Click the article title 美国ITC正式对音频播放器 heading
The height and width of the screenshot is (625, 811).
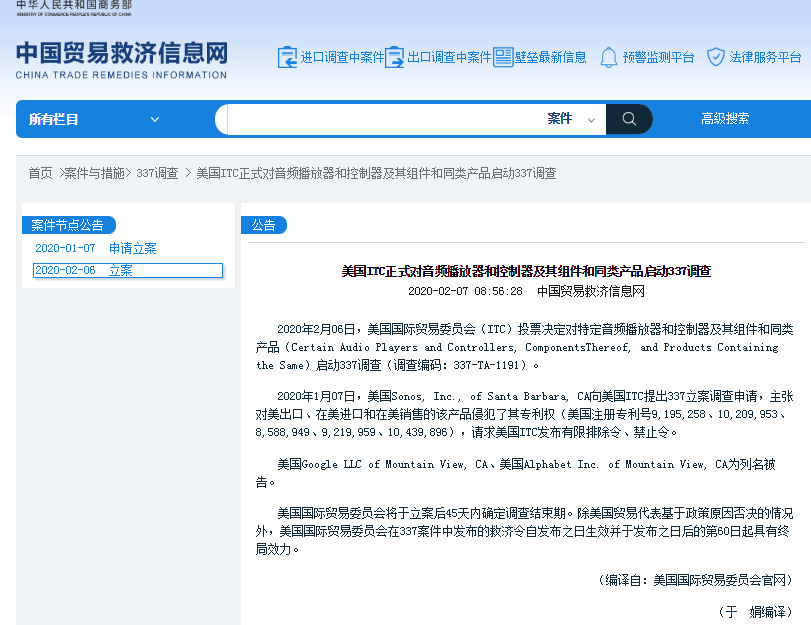526,271
